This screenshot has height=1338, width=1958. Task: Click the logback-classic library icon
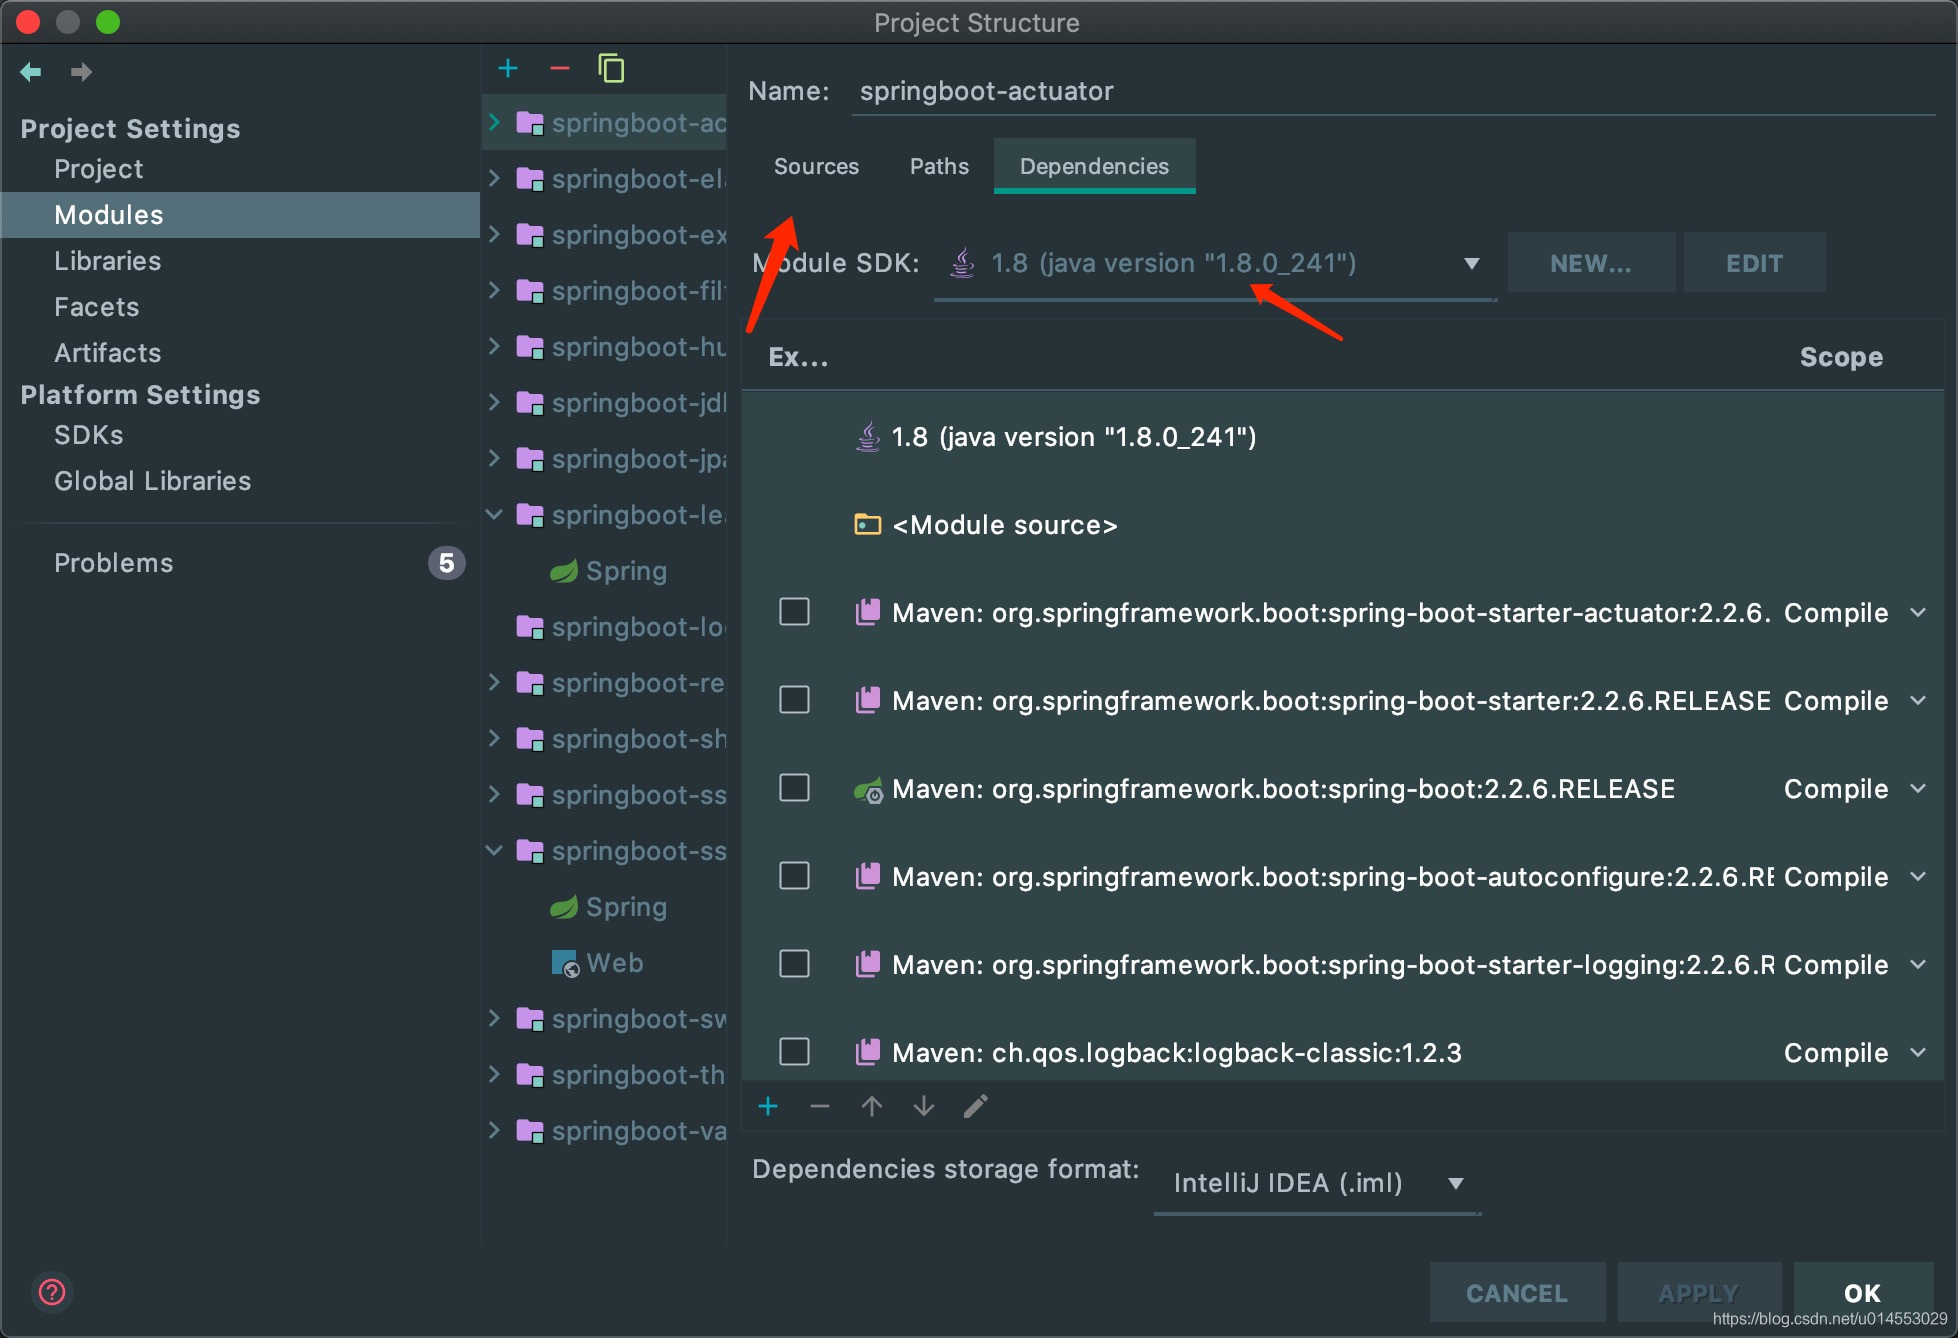(x=868, y=1052)
